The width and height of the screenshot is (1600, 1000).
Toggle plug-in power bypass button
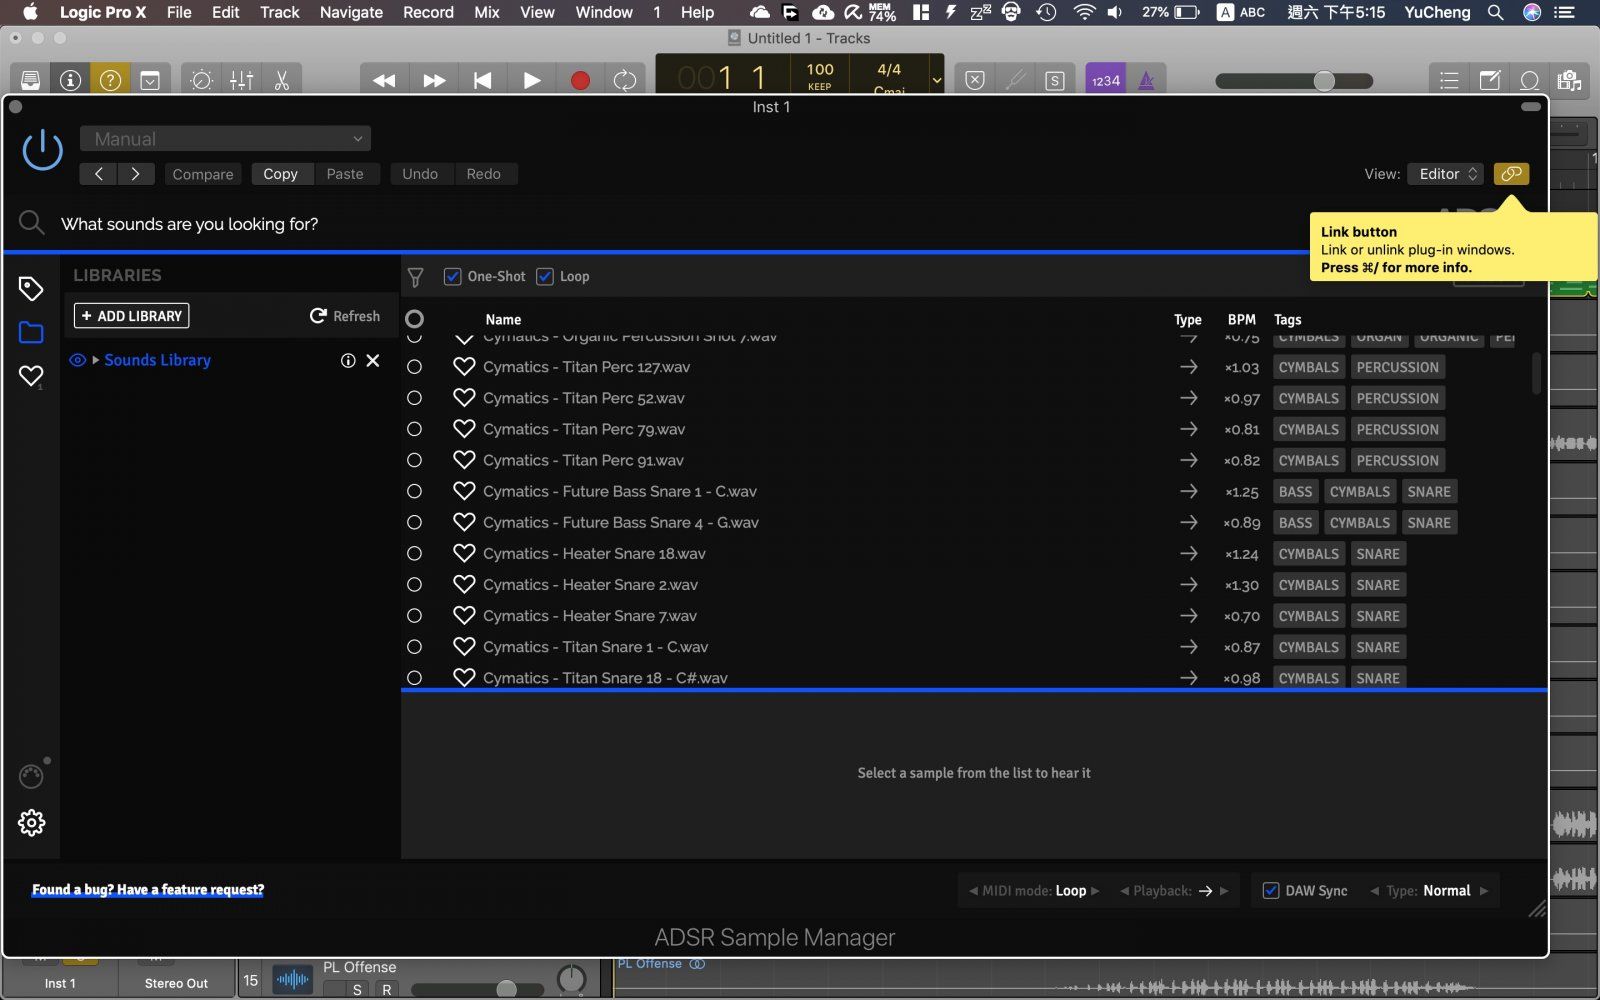(43, 150)
